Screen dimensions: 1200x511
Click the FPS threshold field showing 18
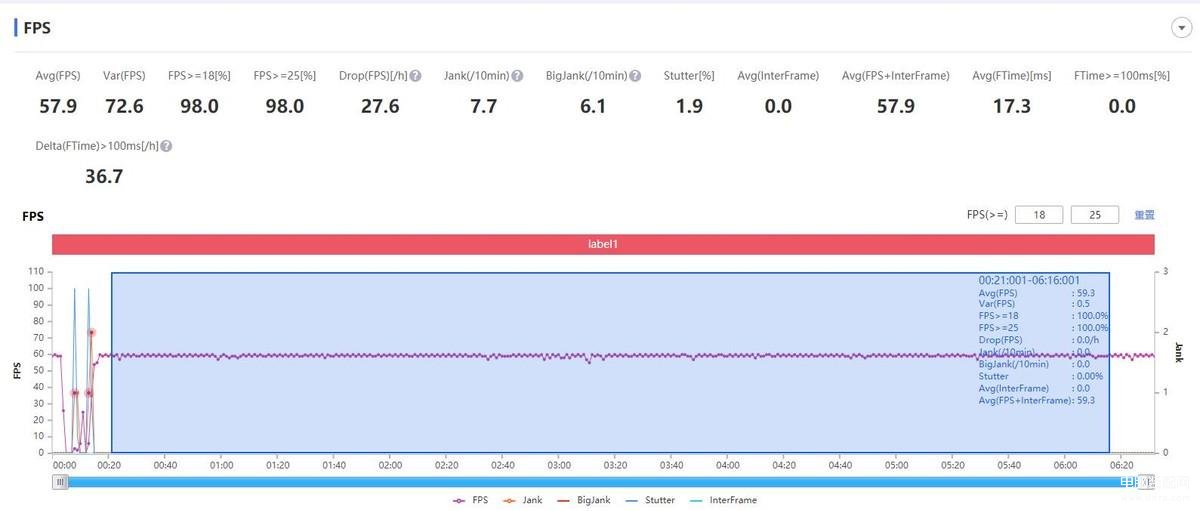(1038, 215)
